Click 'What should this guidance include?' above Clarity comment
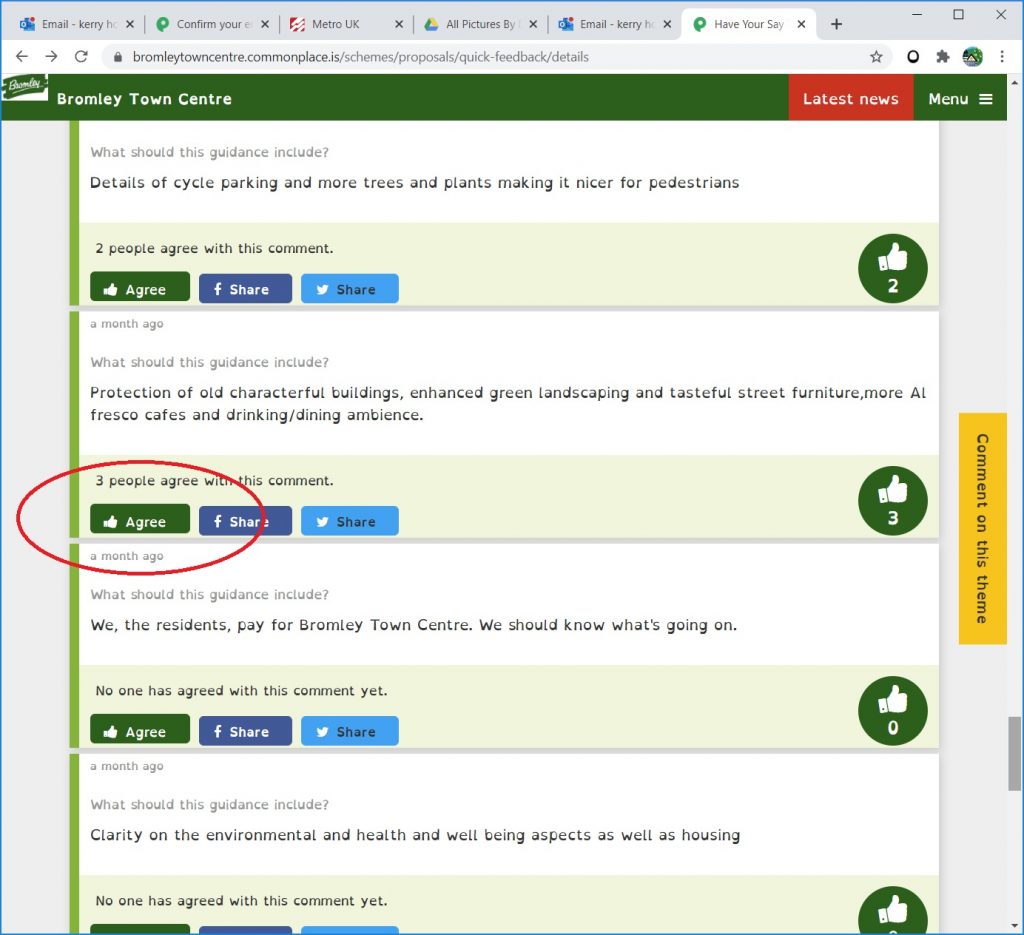Image resolution: width=1024 pixels, height=935 pixels. click(210, 805)
